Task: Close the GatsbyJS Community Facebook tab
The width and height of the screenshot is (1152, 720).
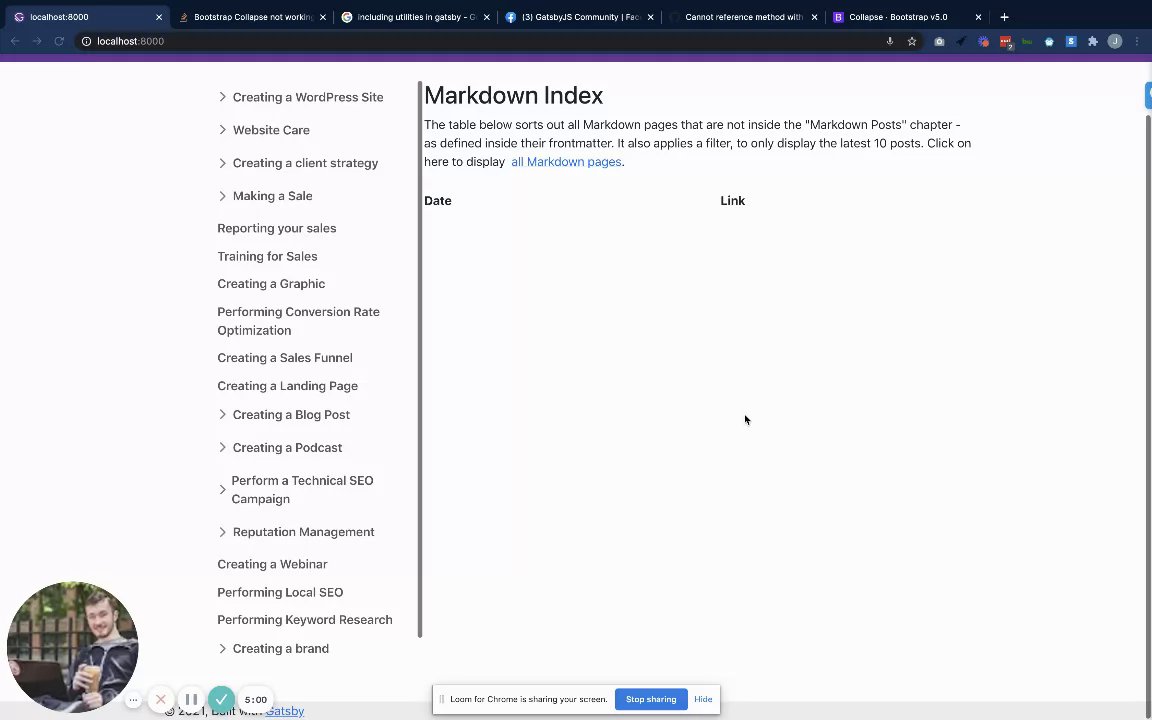Action: [650, 17]
